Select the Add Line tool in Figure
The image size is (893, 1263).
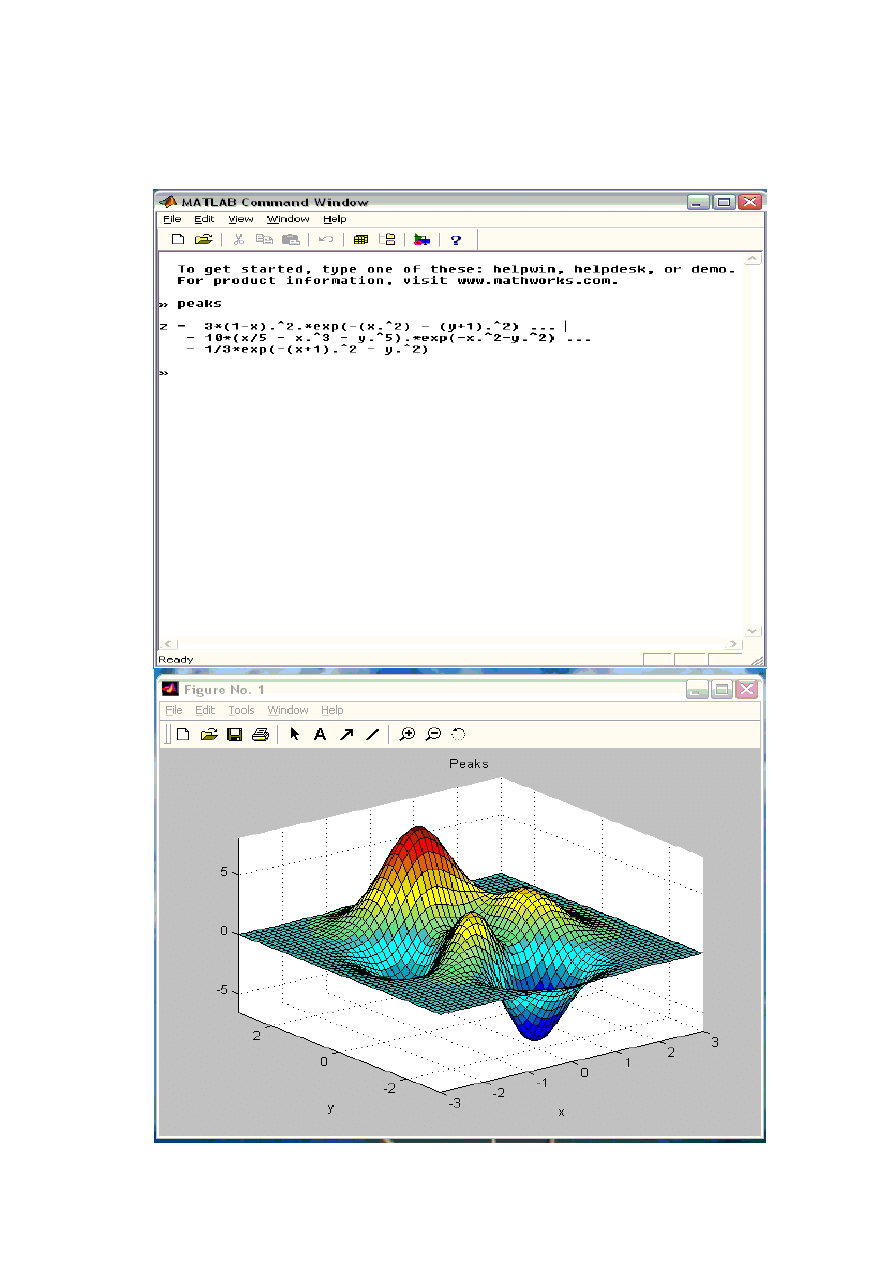point(372,734)
